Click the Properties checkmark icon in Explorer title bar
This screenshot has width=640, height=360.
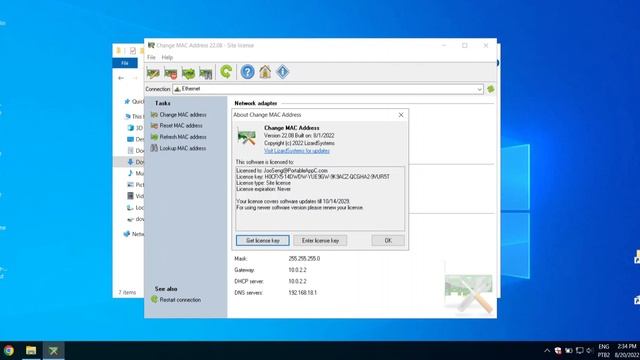[x=133, y=51]
